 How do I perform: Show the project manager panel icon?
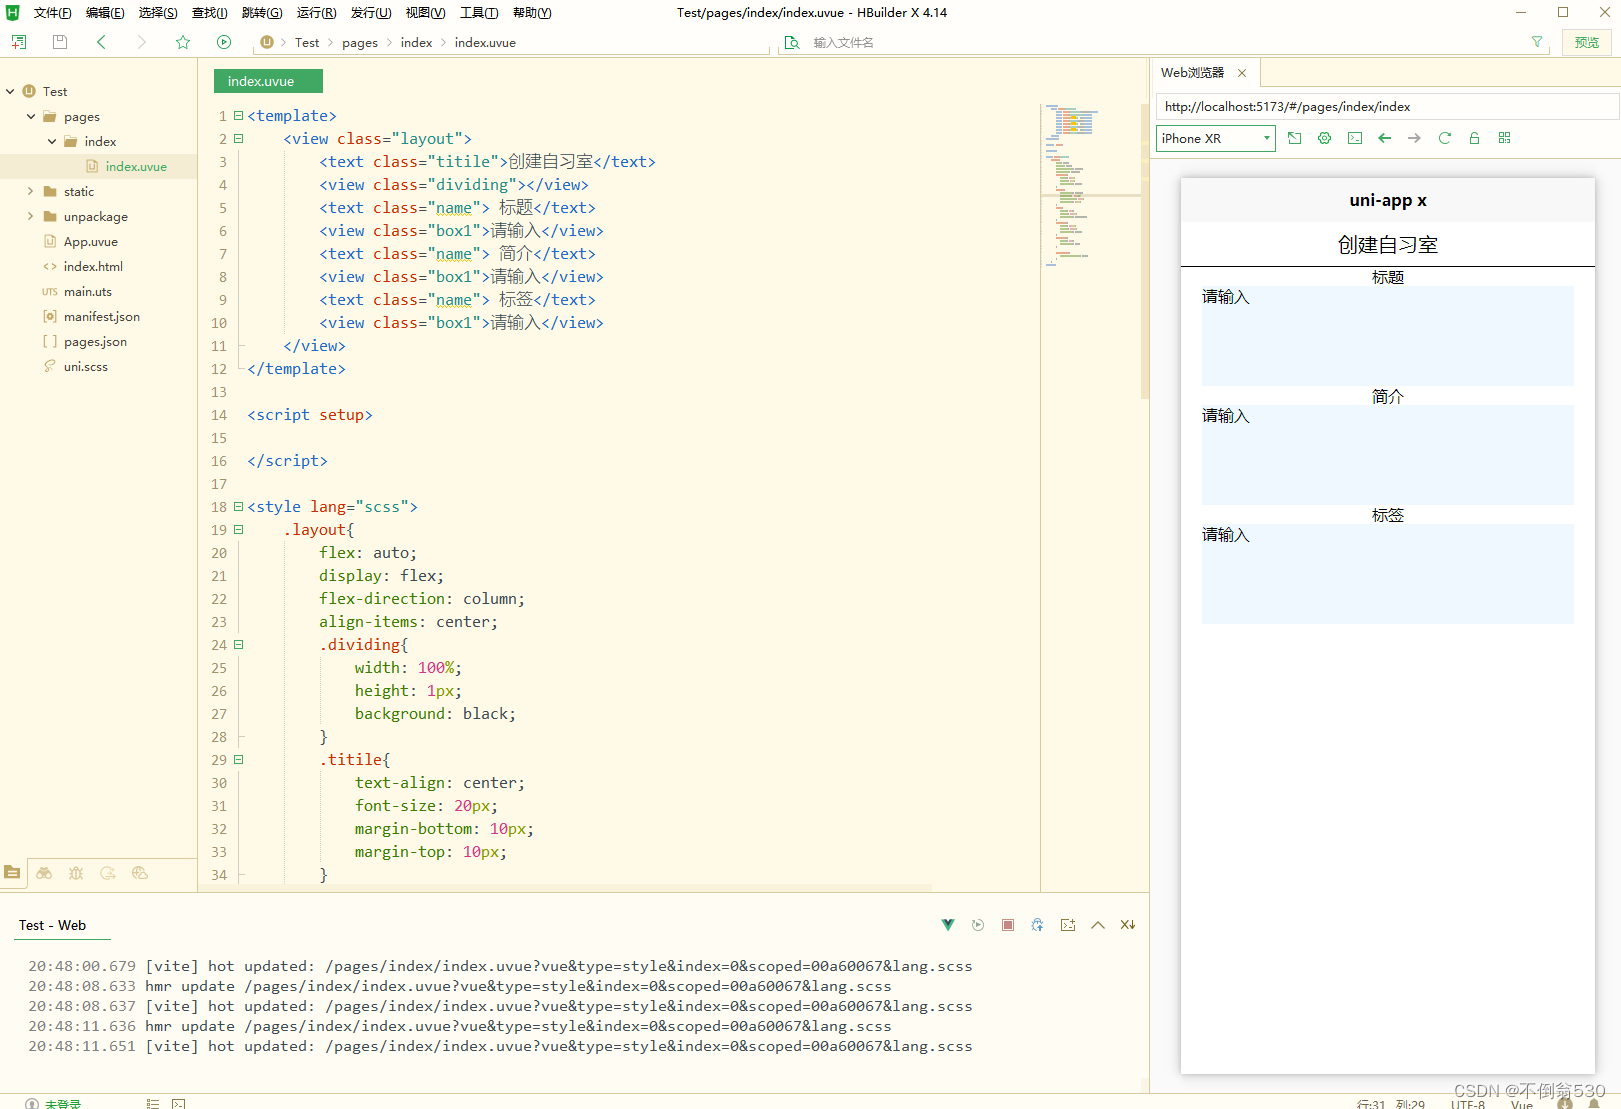pos(12,872)
